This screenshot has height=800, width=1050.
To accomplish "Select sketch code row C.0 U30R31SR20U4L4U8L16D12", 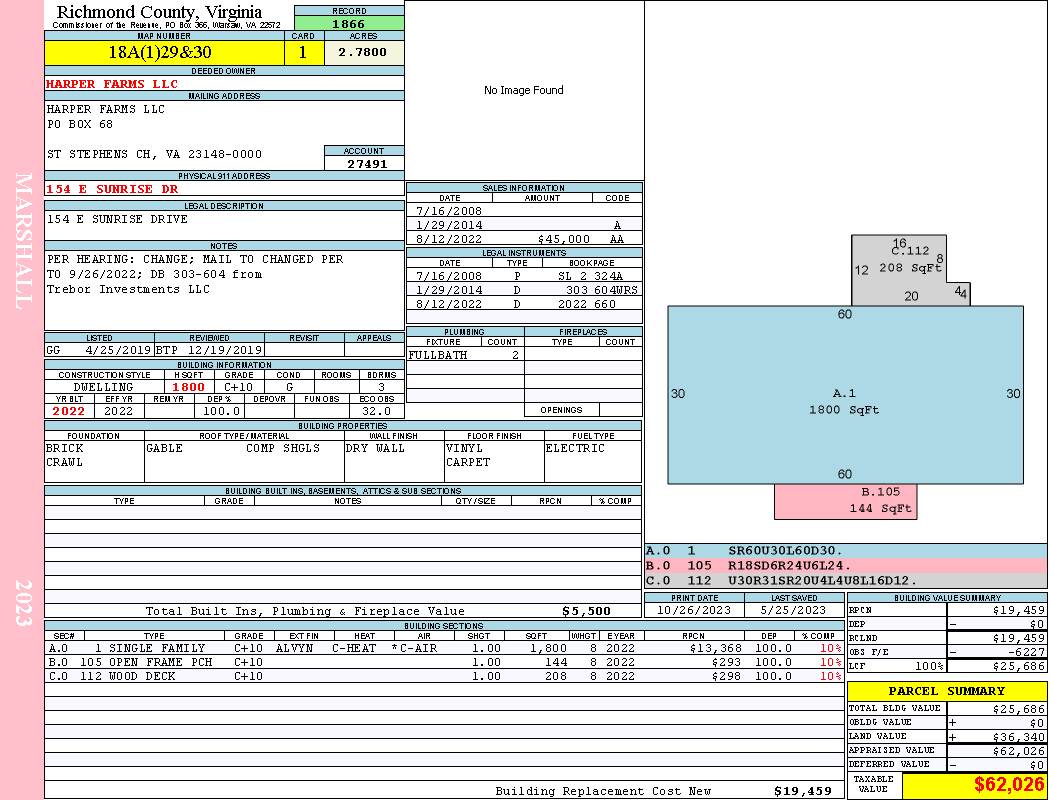I will coord(846,580).
